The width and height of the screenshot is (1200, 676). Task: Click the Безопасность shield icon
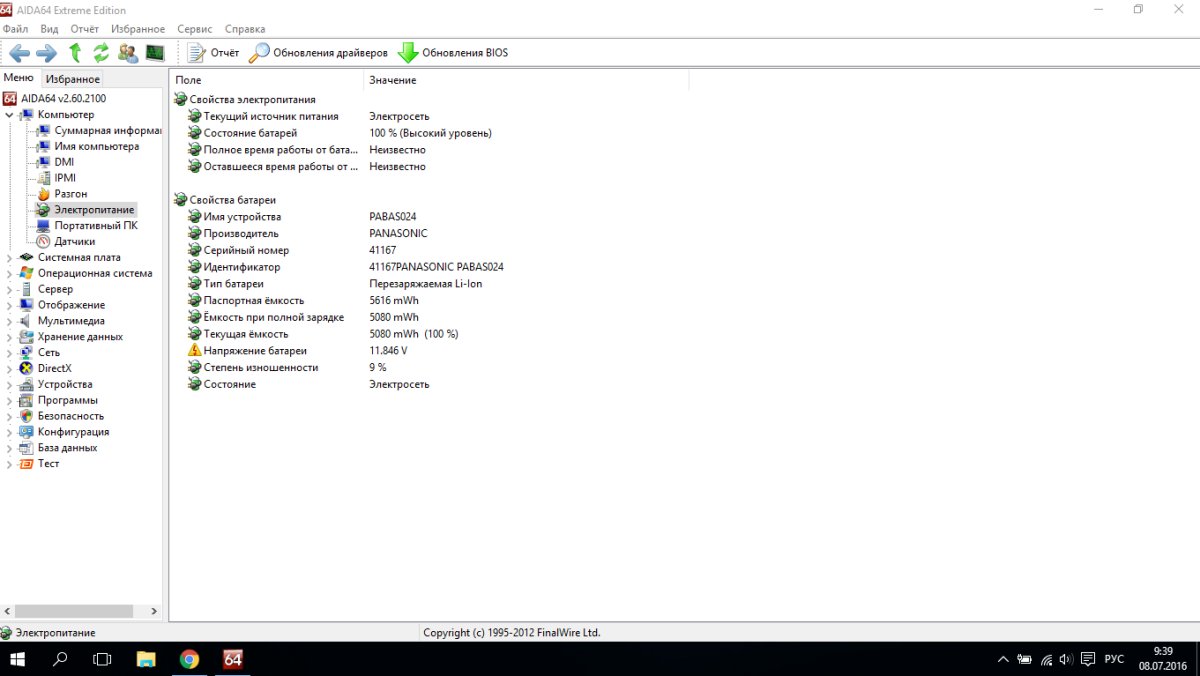[26, 416]
